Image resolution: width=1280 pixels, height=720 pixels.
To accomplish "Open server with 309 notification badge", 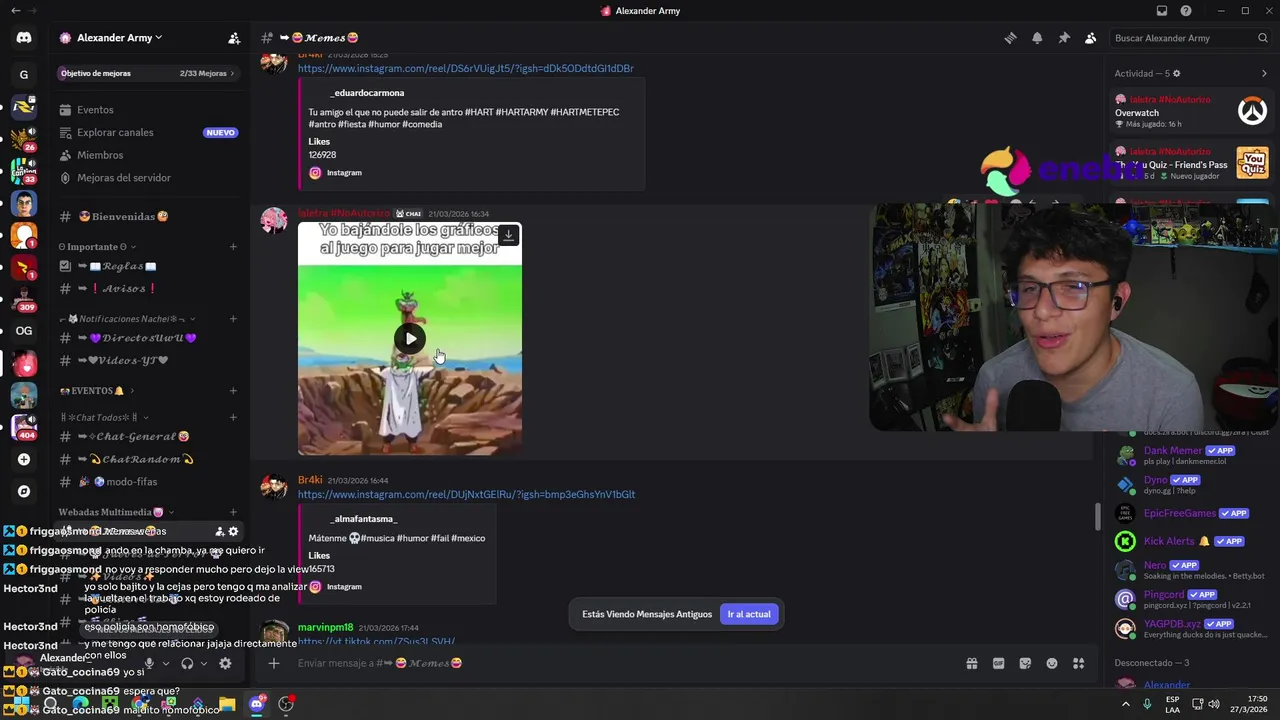I will pyautogui.click(x=24, y=299).
